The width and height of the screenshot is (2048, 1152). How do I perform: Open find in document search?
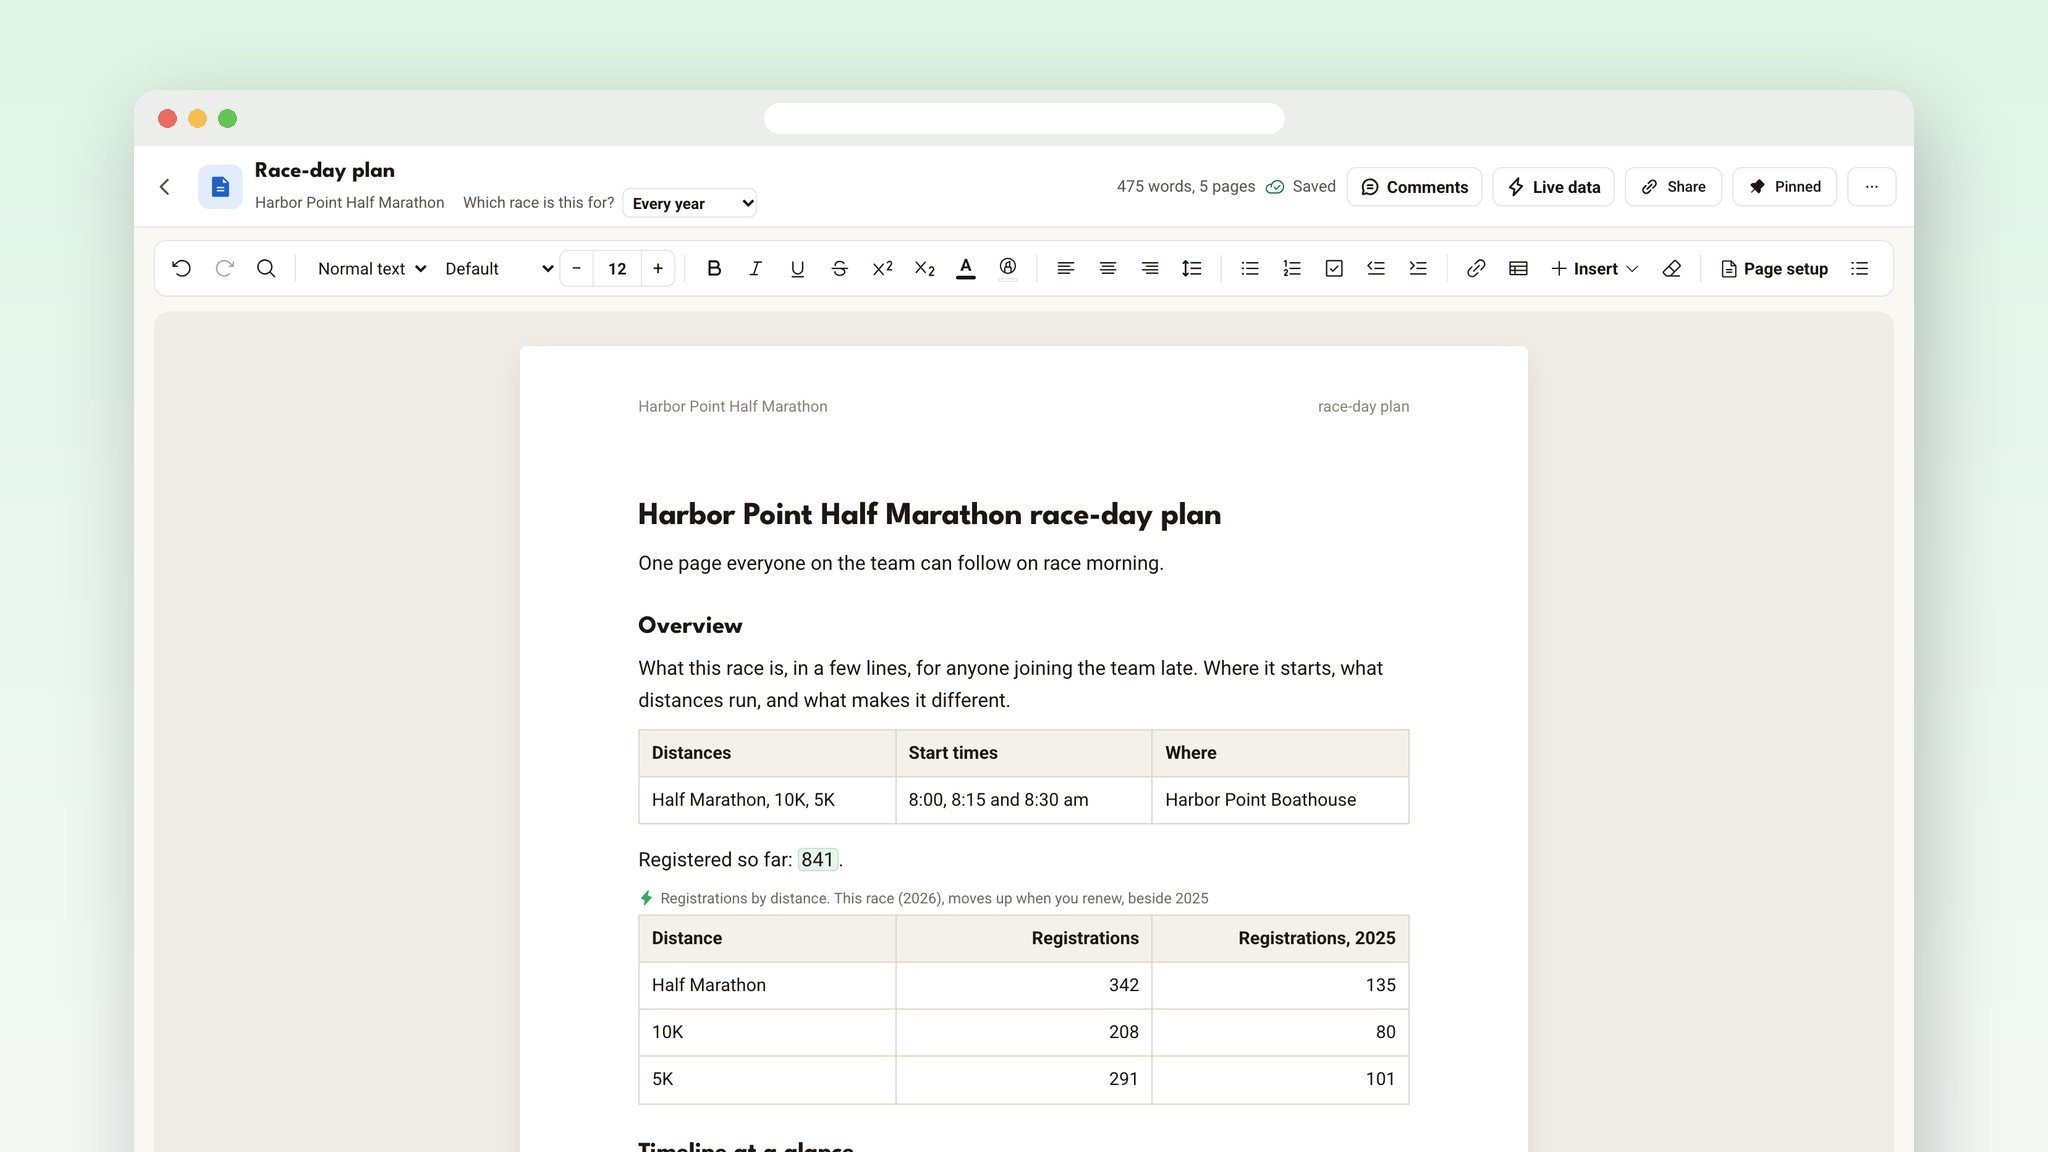(x=266, y=268)
